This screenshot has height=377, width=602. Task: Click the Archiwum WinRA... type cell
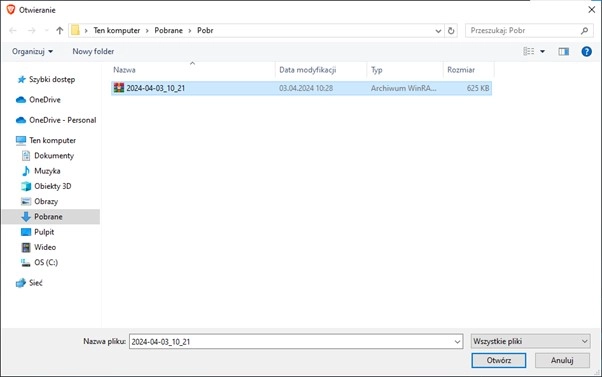click(x=404, y=88)
